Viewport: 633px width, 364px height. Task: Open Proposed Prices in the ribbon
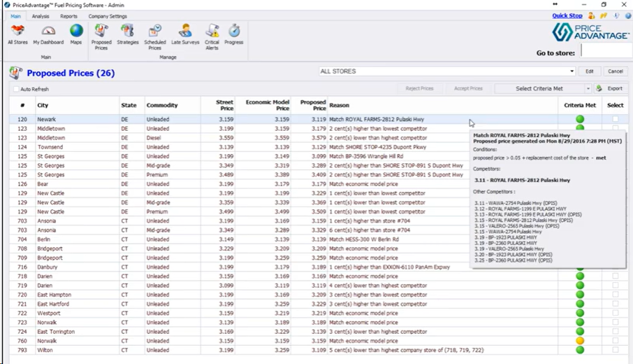101,37
